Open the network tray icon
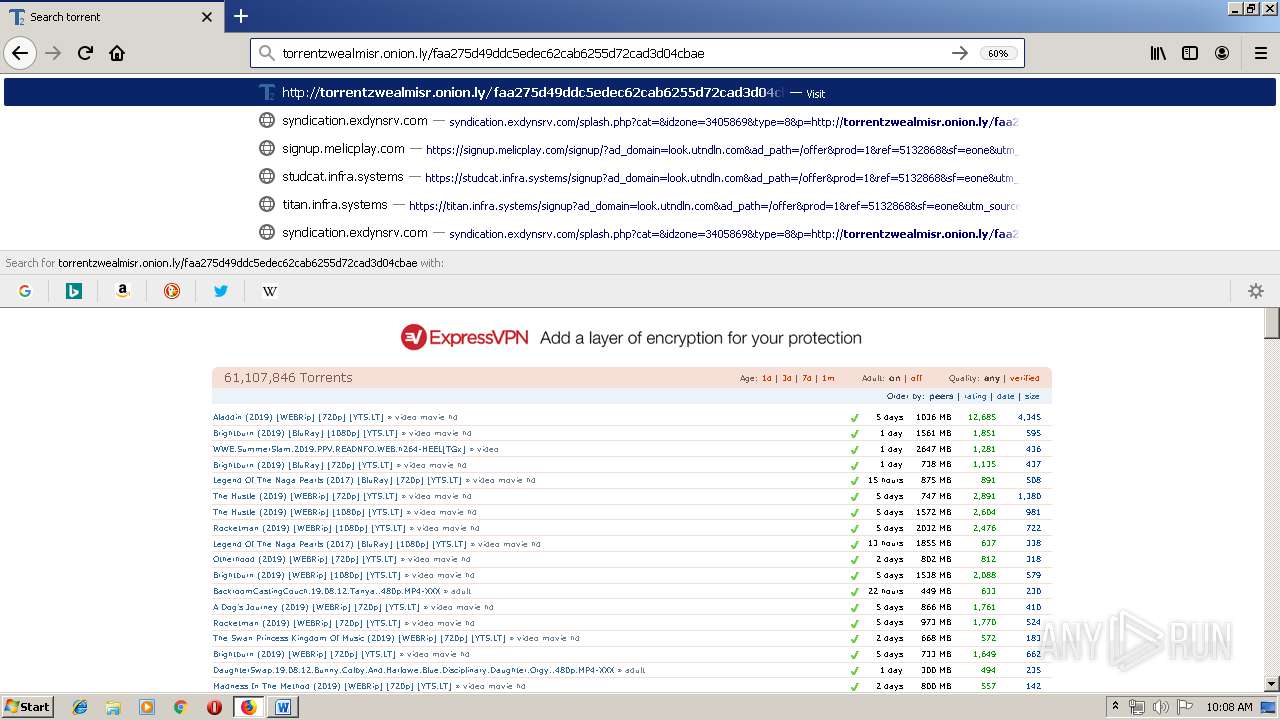Image resolution: width=1280 pixels, height=720 pixels. coord(1137,707)
